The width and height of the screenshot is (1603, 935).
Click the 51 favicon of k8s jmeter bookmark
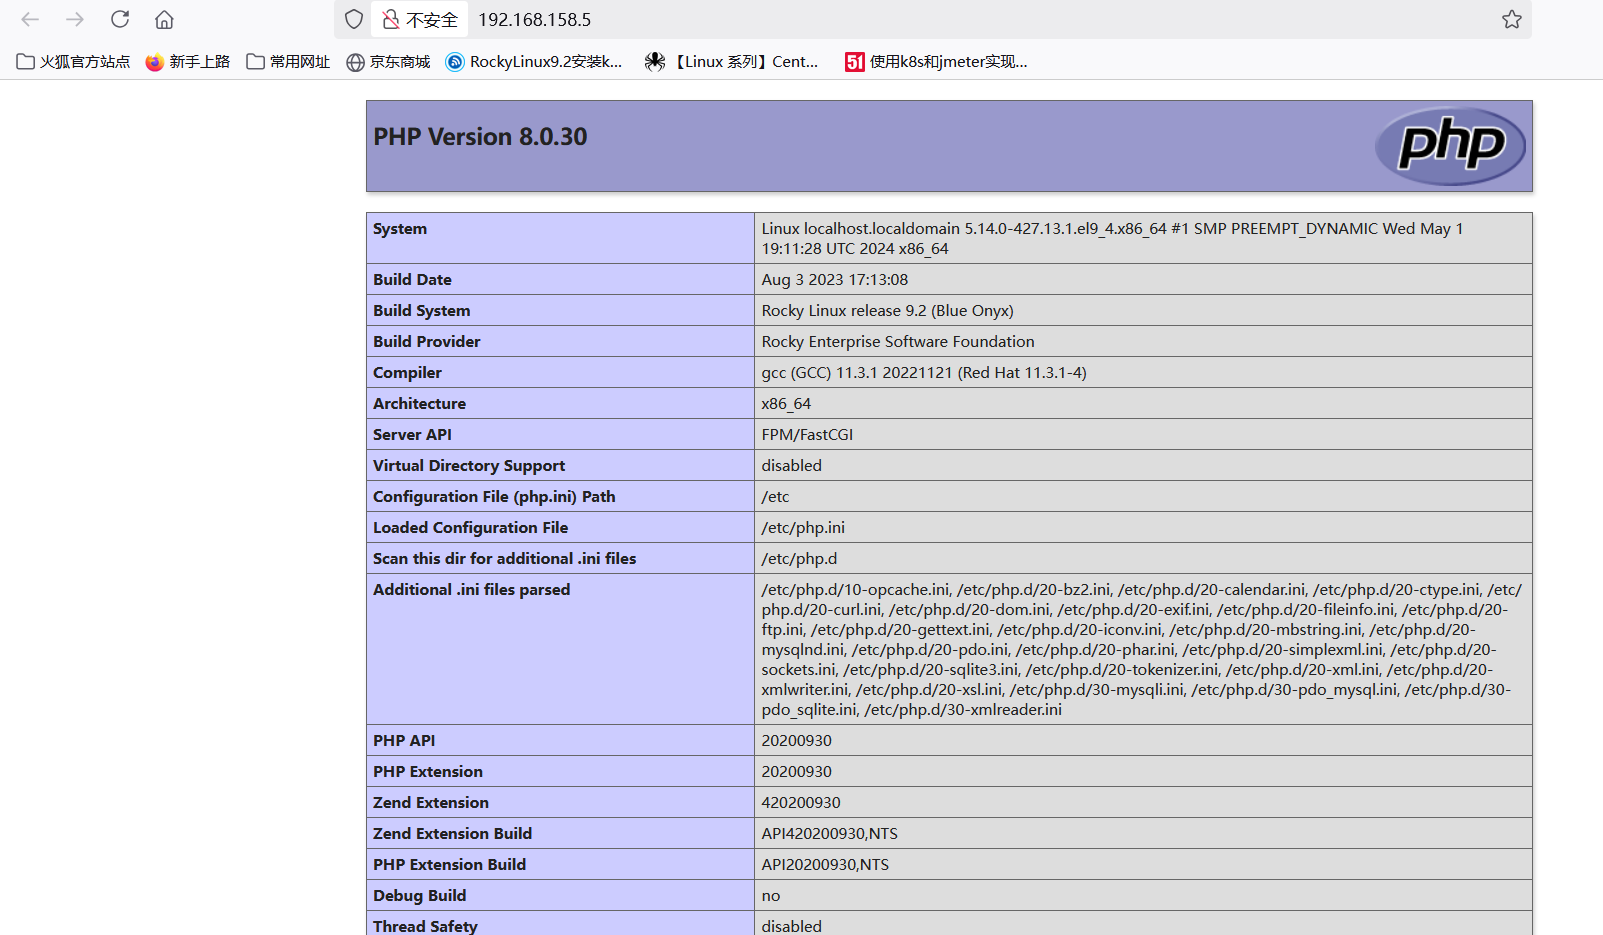(855, 62)
